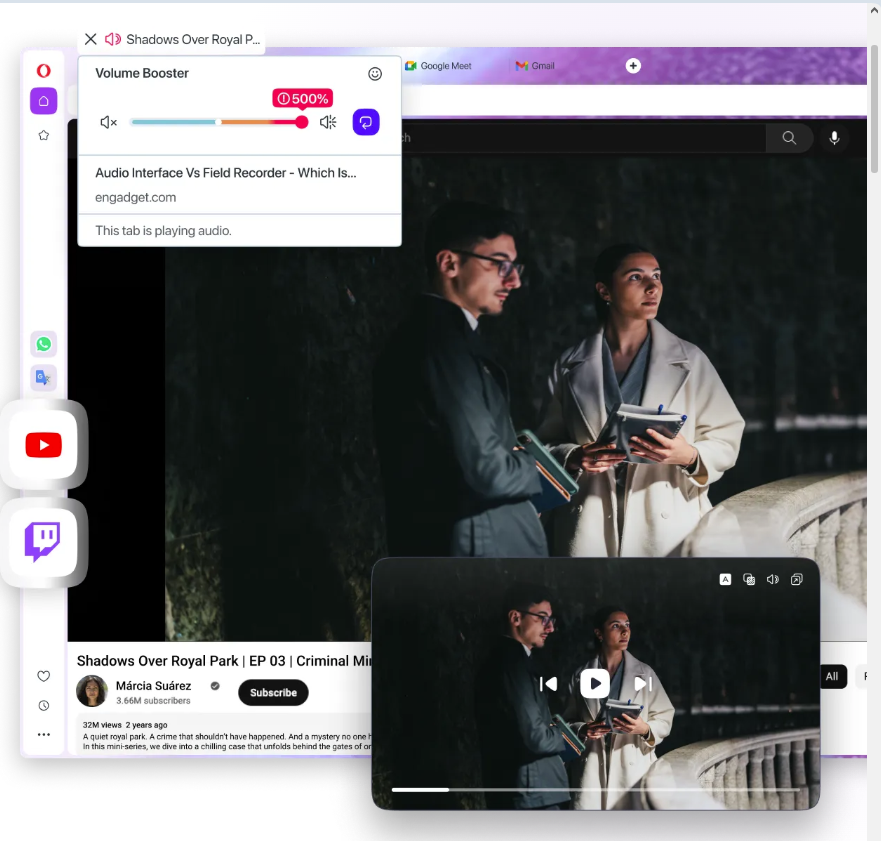Image resolution: width=881 pixels, height=841 pixels.
Task: Click the purple reset volume button
Action: pos(366,122)
